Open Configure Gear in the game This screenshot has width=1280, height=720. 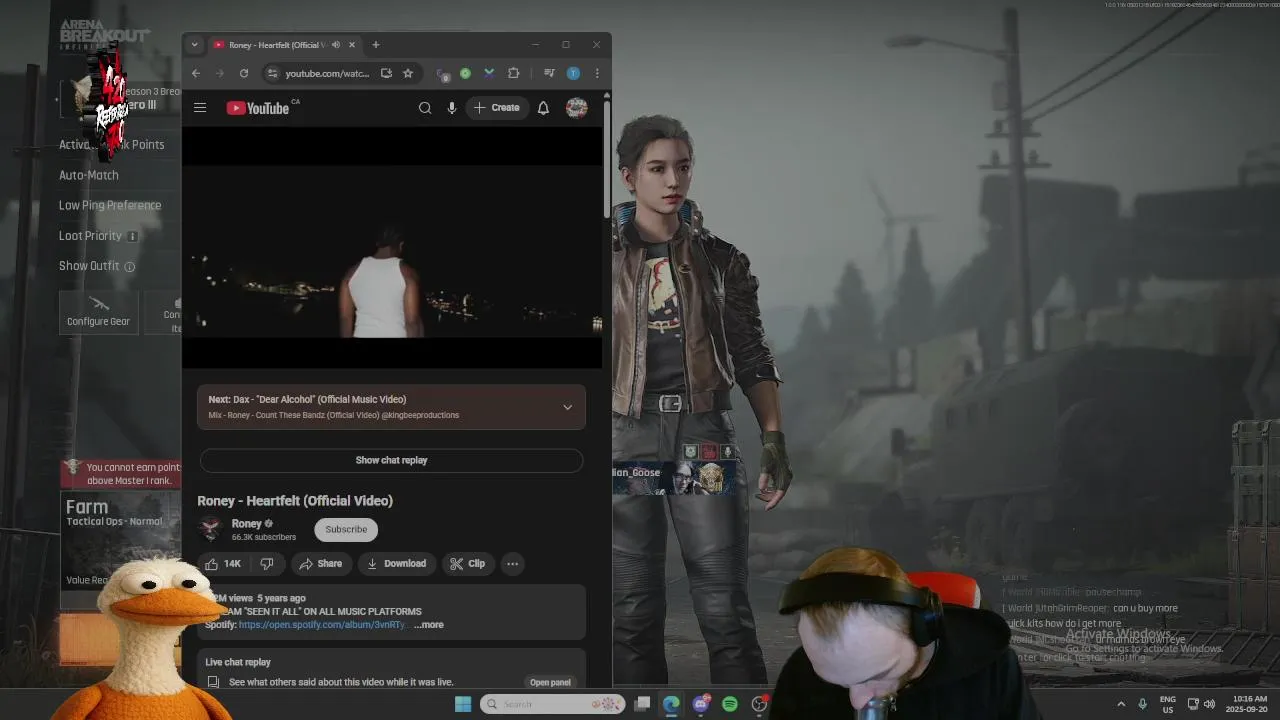pyautogui.click(x=98, y=313)
